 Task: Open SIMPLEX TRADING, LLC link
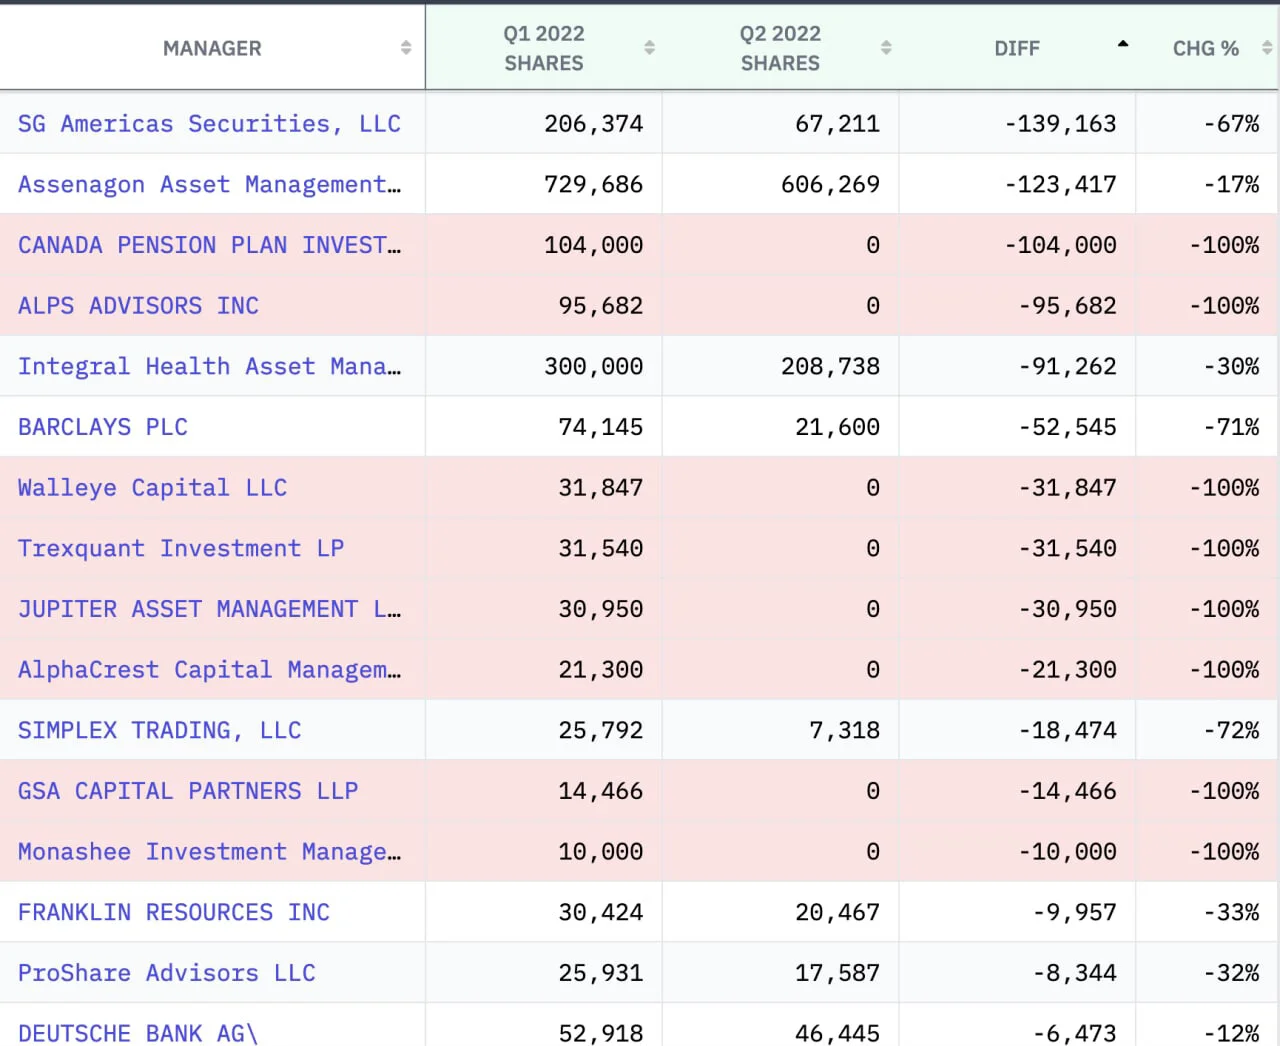coord(159,731)
